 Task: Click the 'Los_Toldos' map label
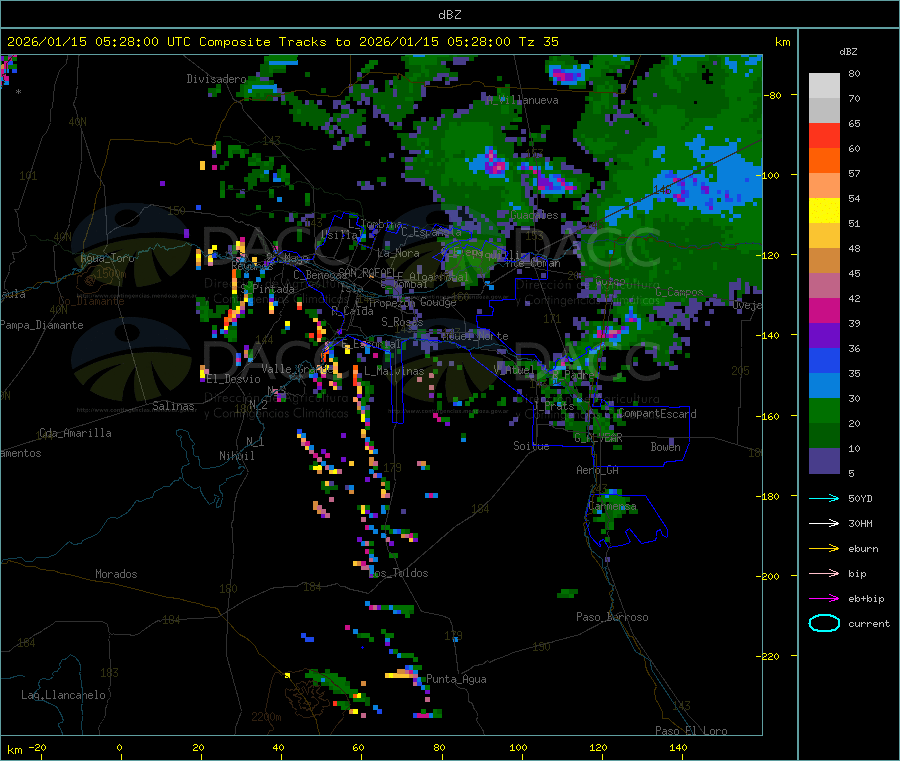point(398,573)
